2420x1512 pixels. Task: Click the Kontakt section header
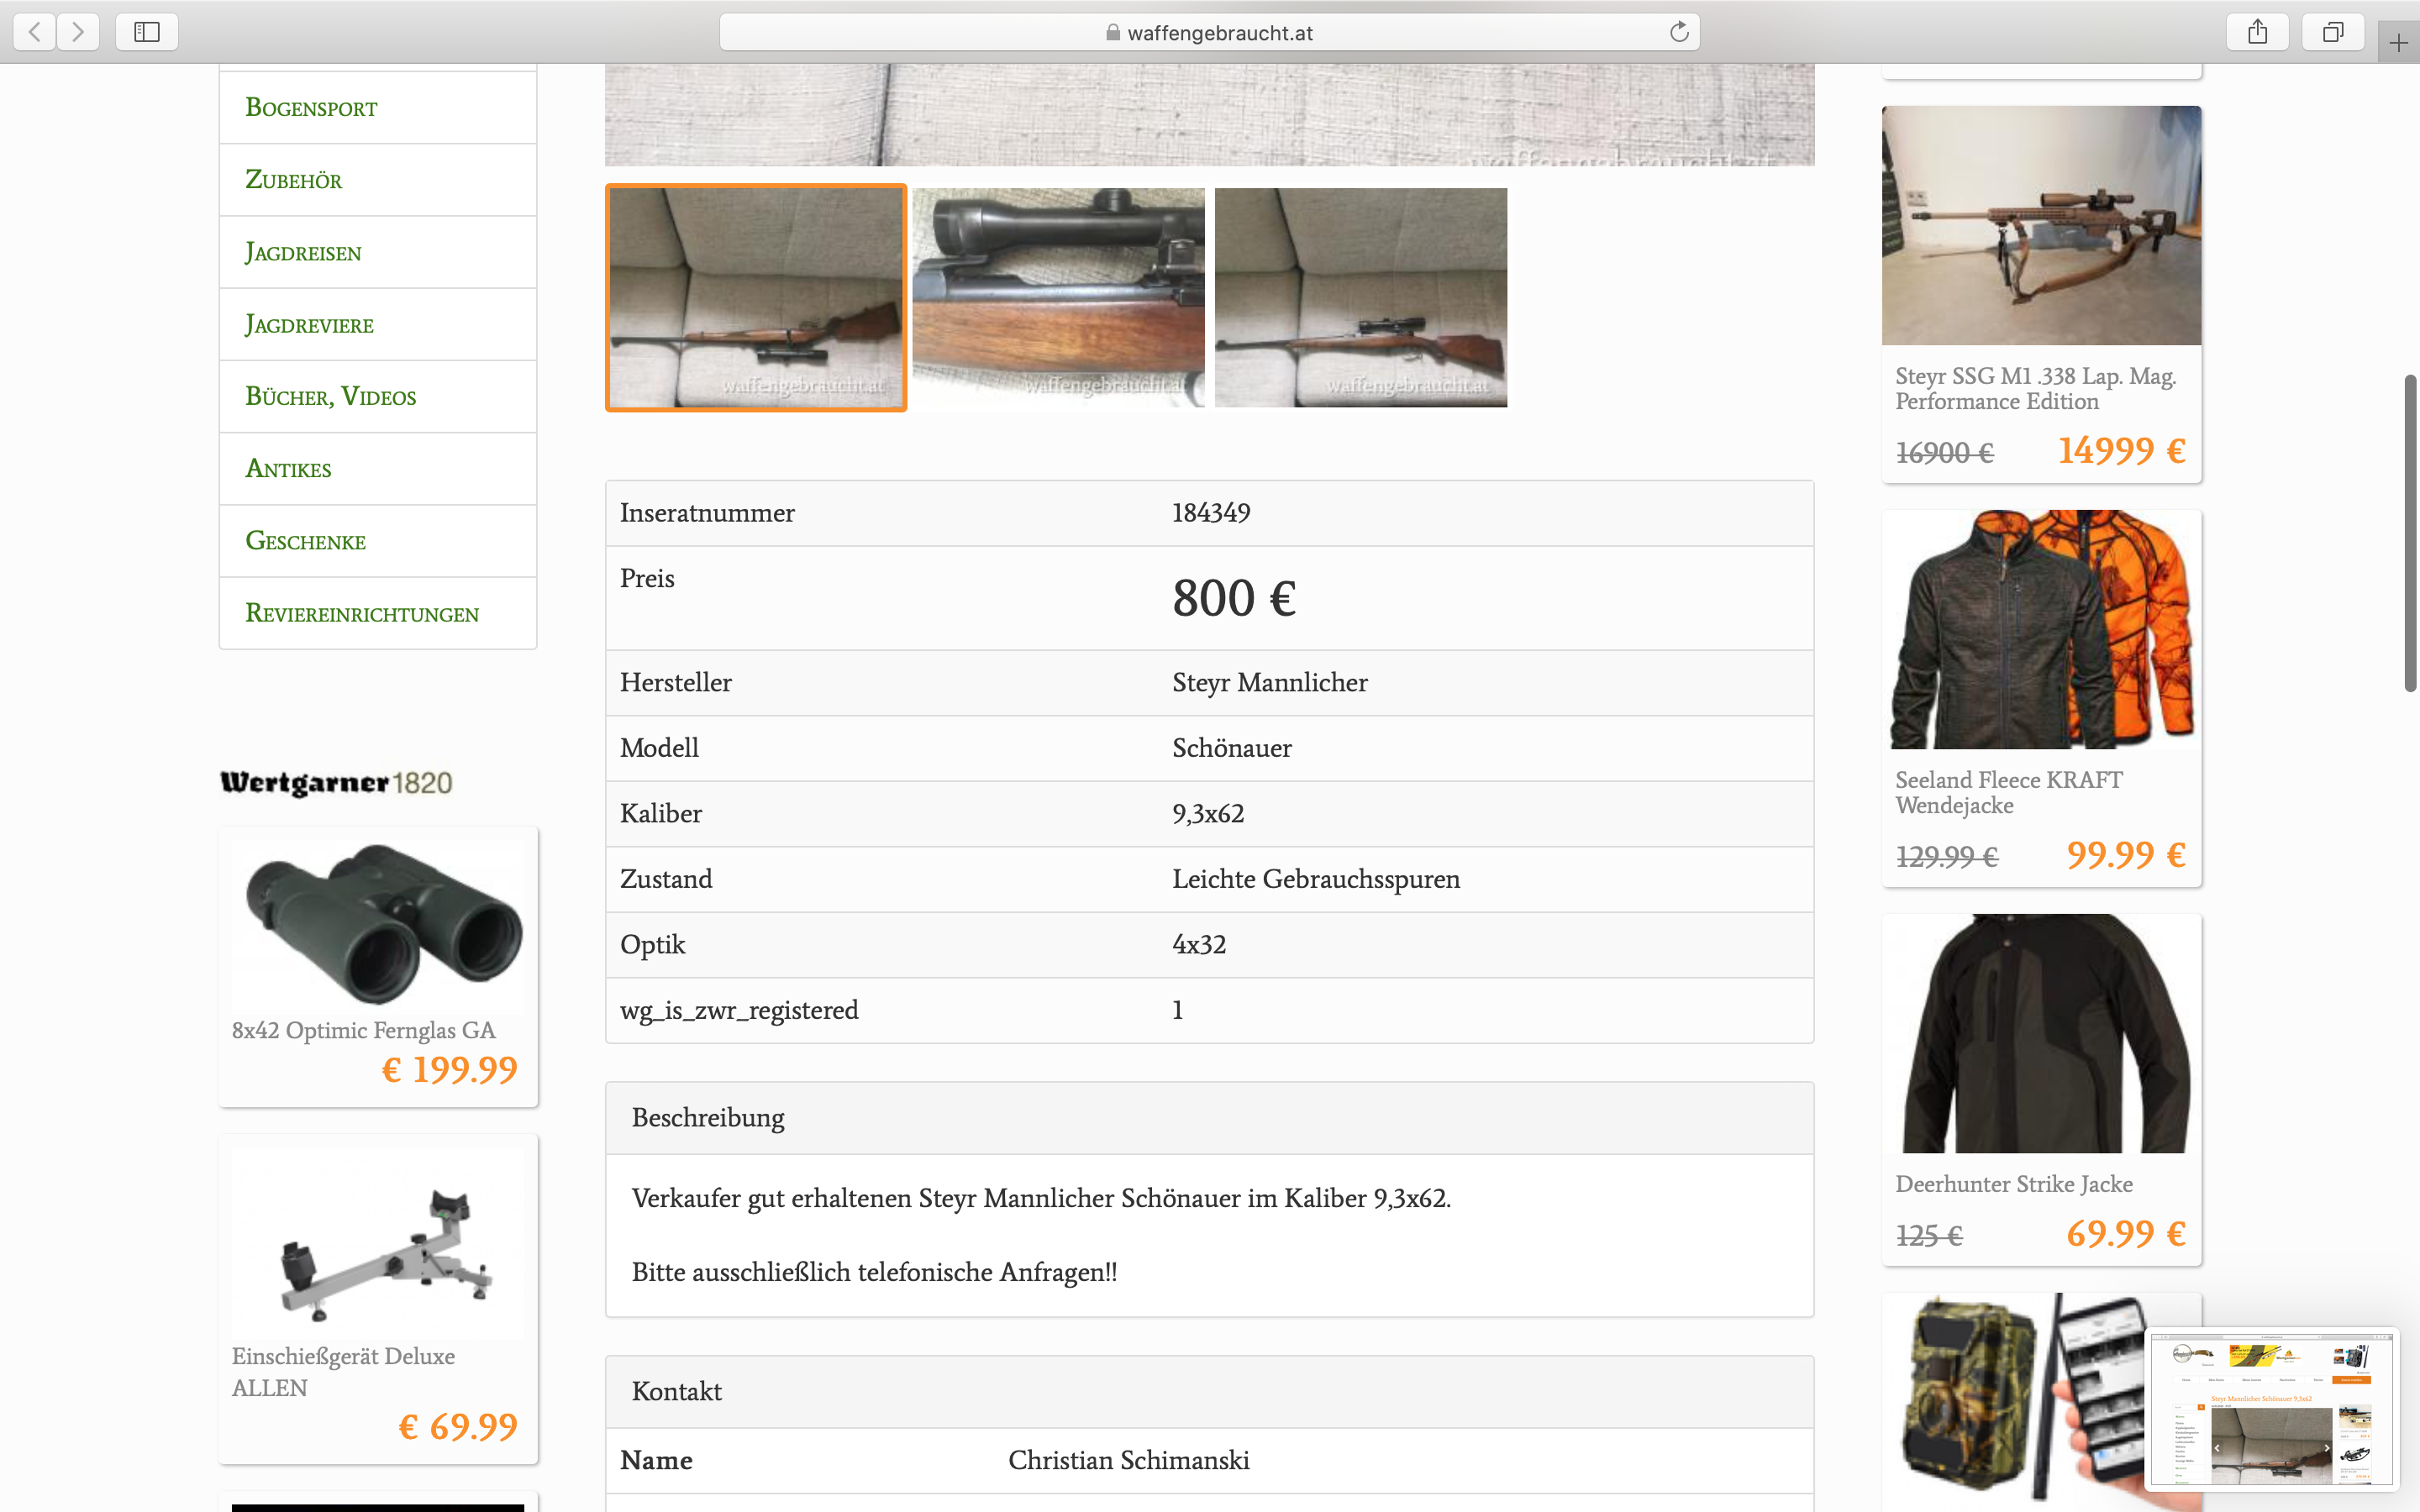[1209, 1392]
